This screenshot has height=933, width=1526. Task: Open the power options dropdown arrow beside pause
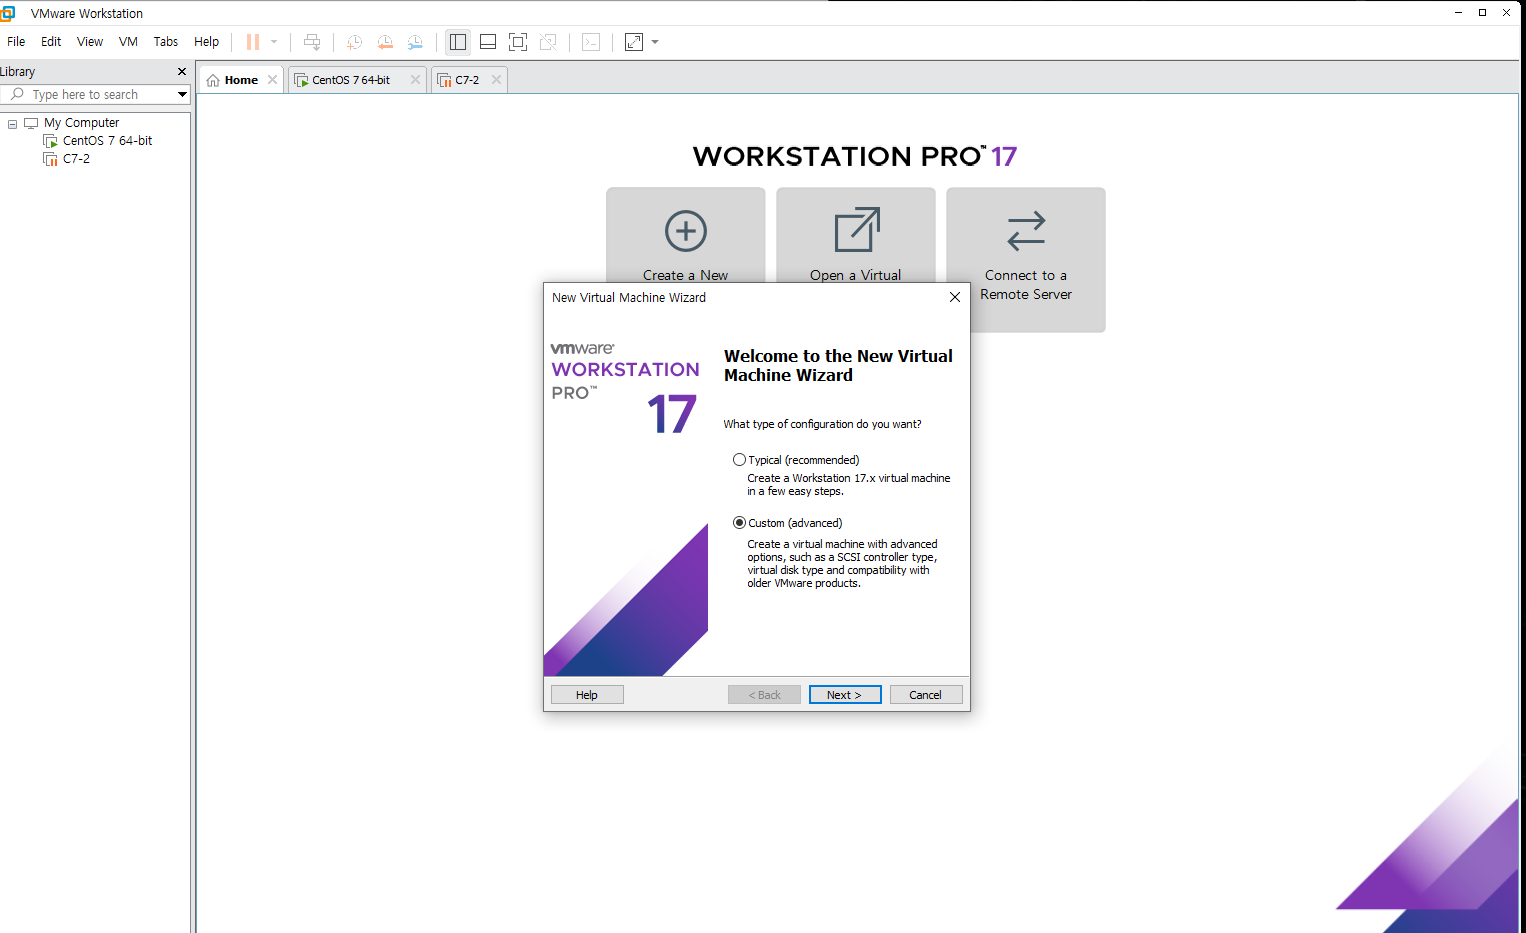pyautogui.click(x=274, y=42)
